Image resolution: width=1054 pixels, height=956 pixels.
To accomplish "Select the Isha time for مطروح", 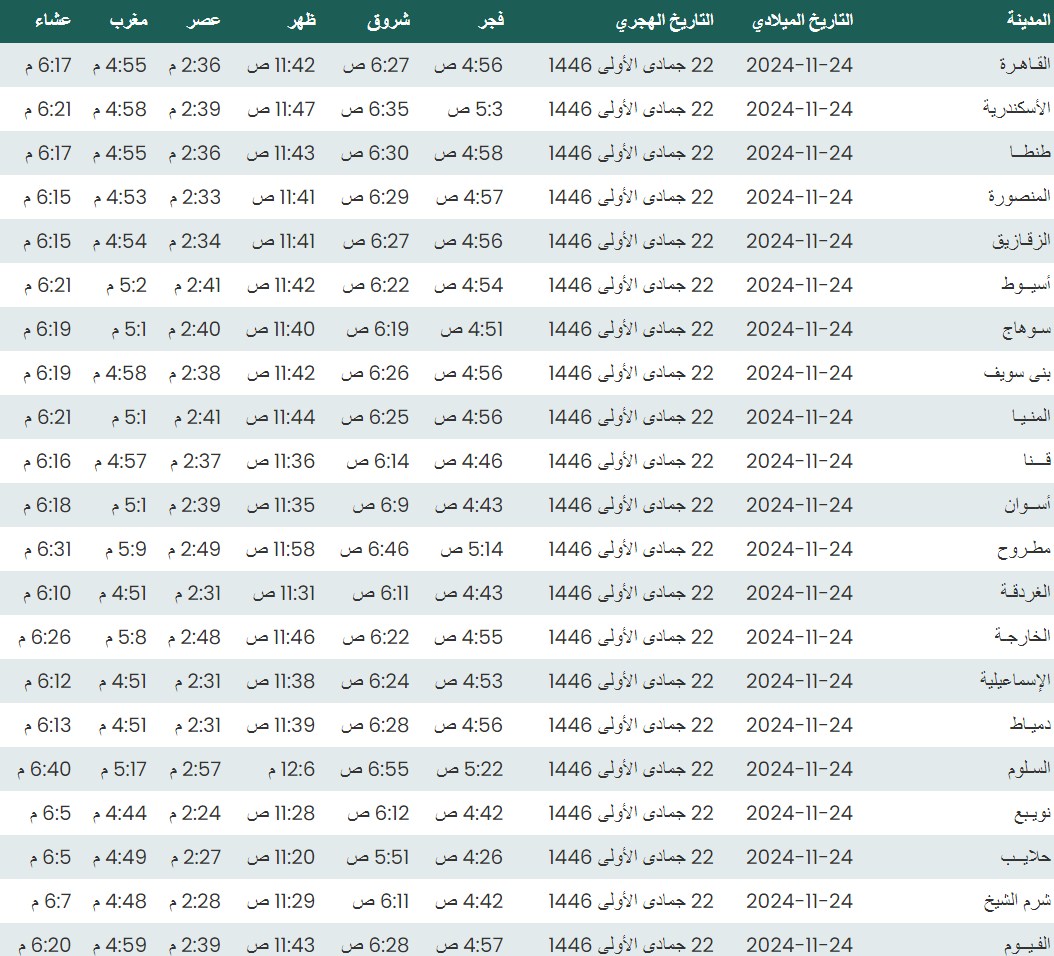I will 45,549.
